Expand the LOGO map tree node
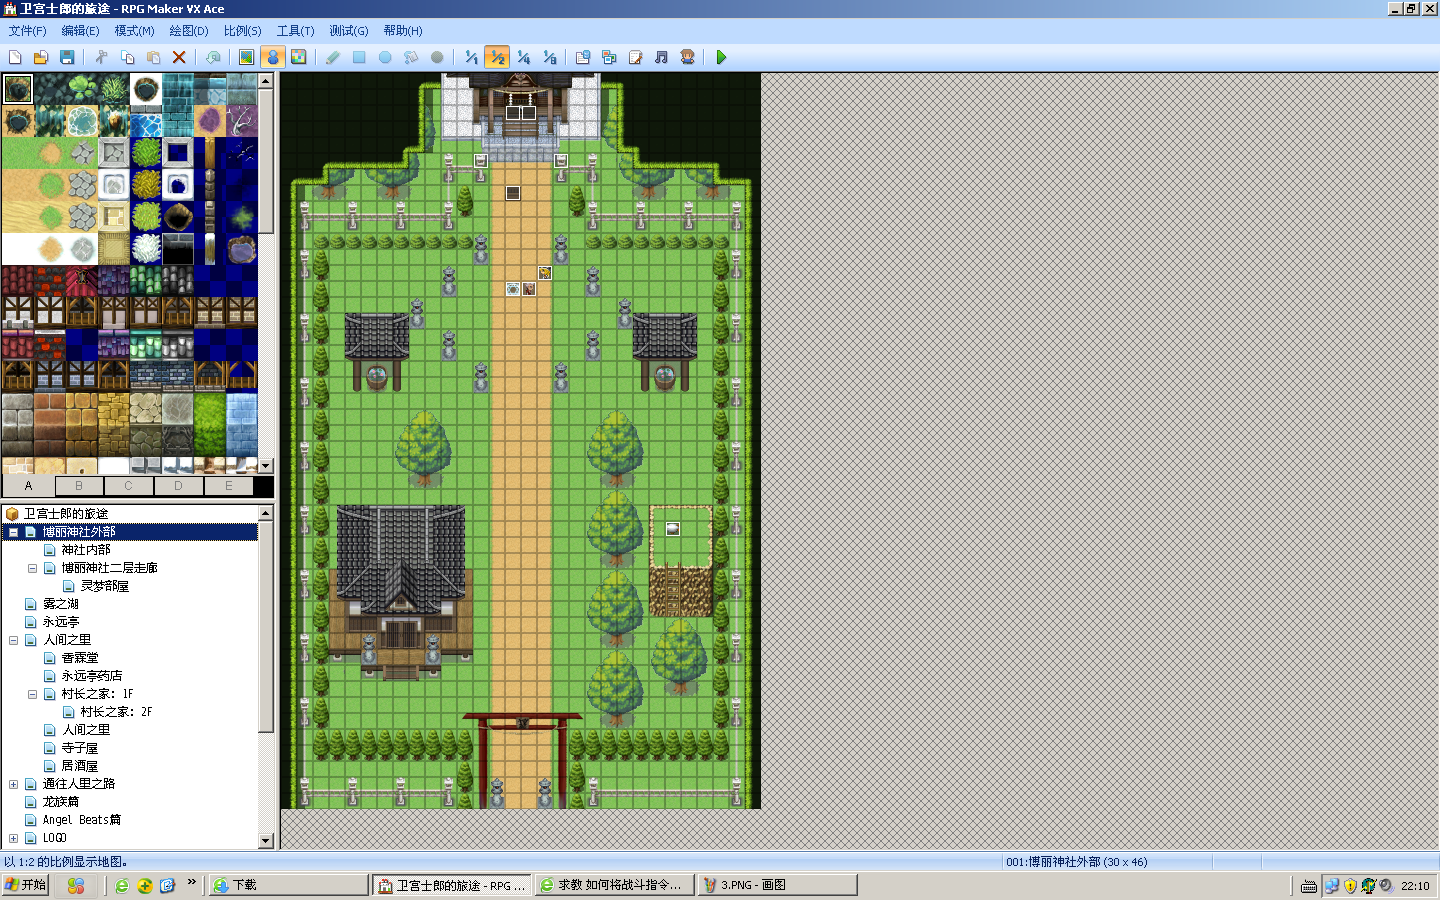The image size is (1440, 900). click(13, 838)
